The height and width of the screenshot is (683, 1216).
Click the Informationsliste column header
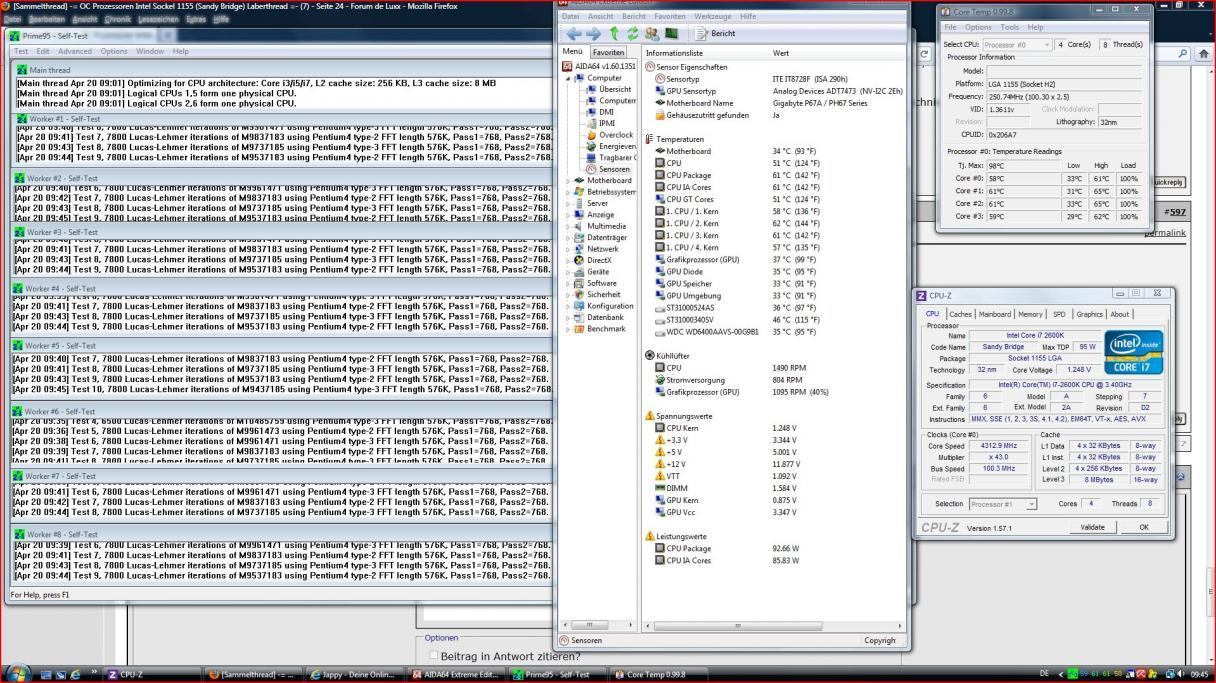click(x=706, y=53)
